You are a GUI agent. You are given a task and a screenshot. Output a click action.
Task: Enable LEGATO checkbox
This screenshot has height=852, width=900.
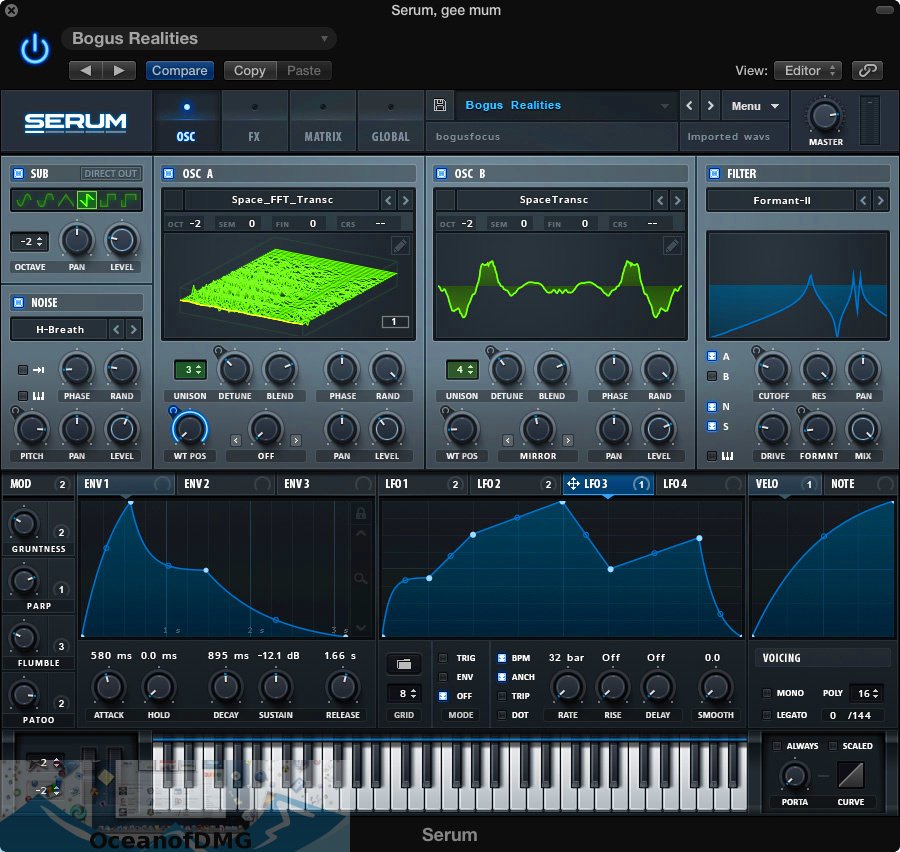766,715
